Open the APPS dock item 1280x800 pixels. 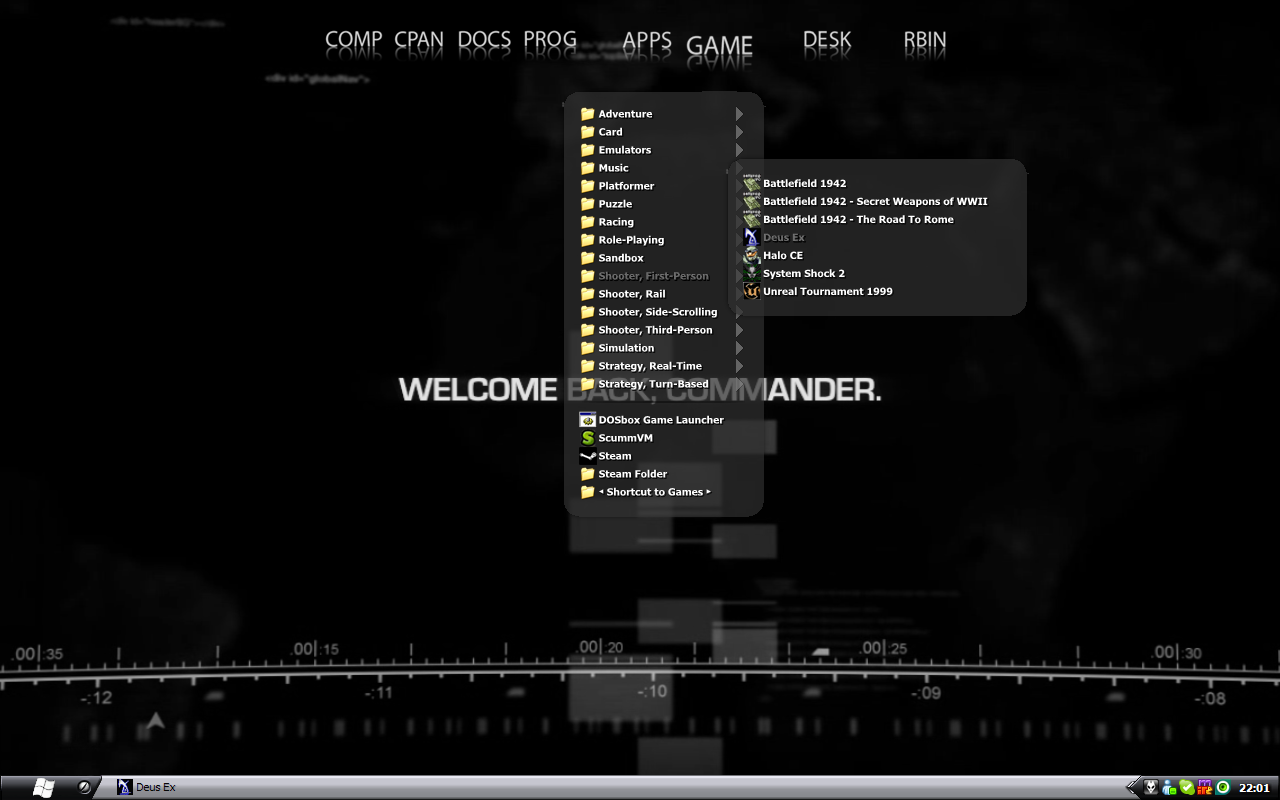647,40
